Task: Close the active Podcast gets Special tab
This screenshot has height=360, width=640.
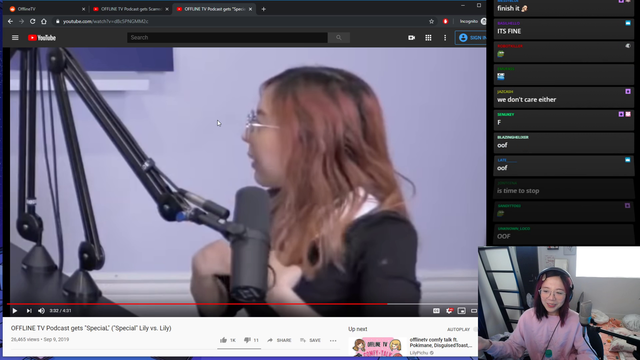Action: coord(250,9)
